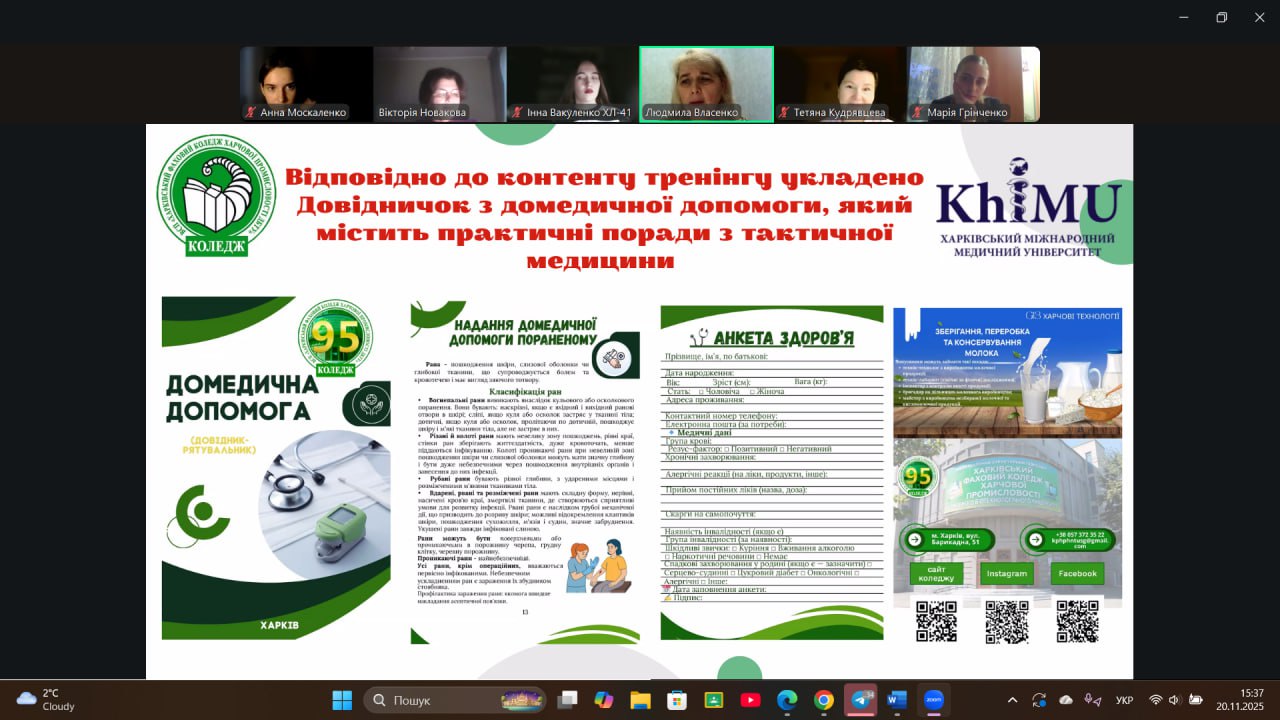
Task: Open Task View in taskbar
Action: coord(567,700)
